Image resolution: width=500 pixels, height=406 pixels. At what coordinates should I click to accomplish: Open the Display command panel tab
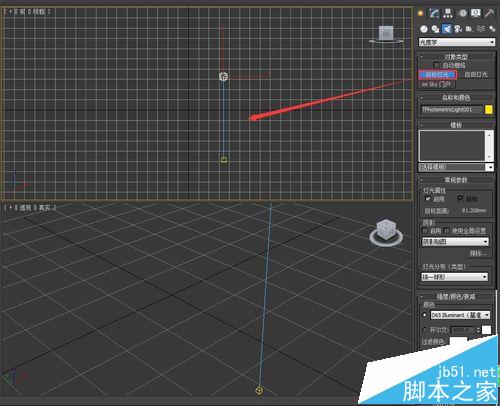[x=476, y=13]
